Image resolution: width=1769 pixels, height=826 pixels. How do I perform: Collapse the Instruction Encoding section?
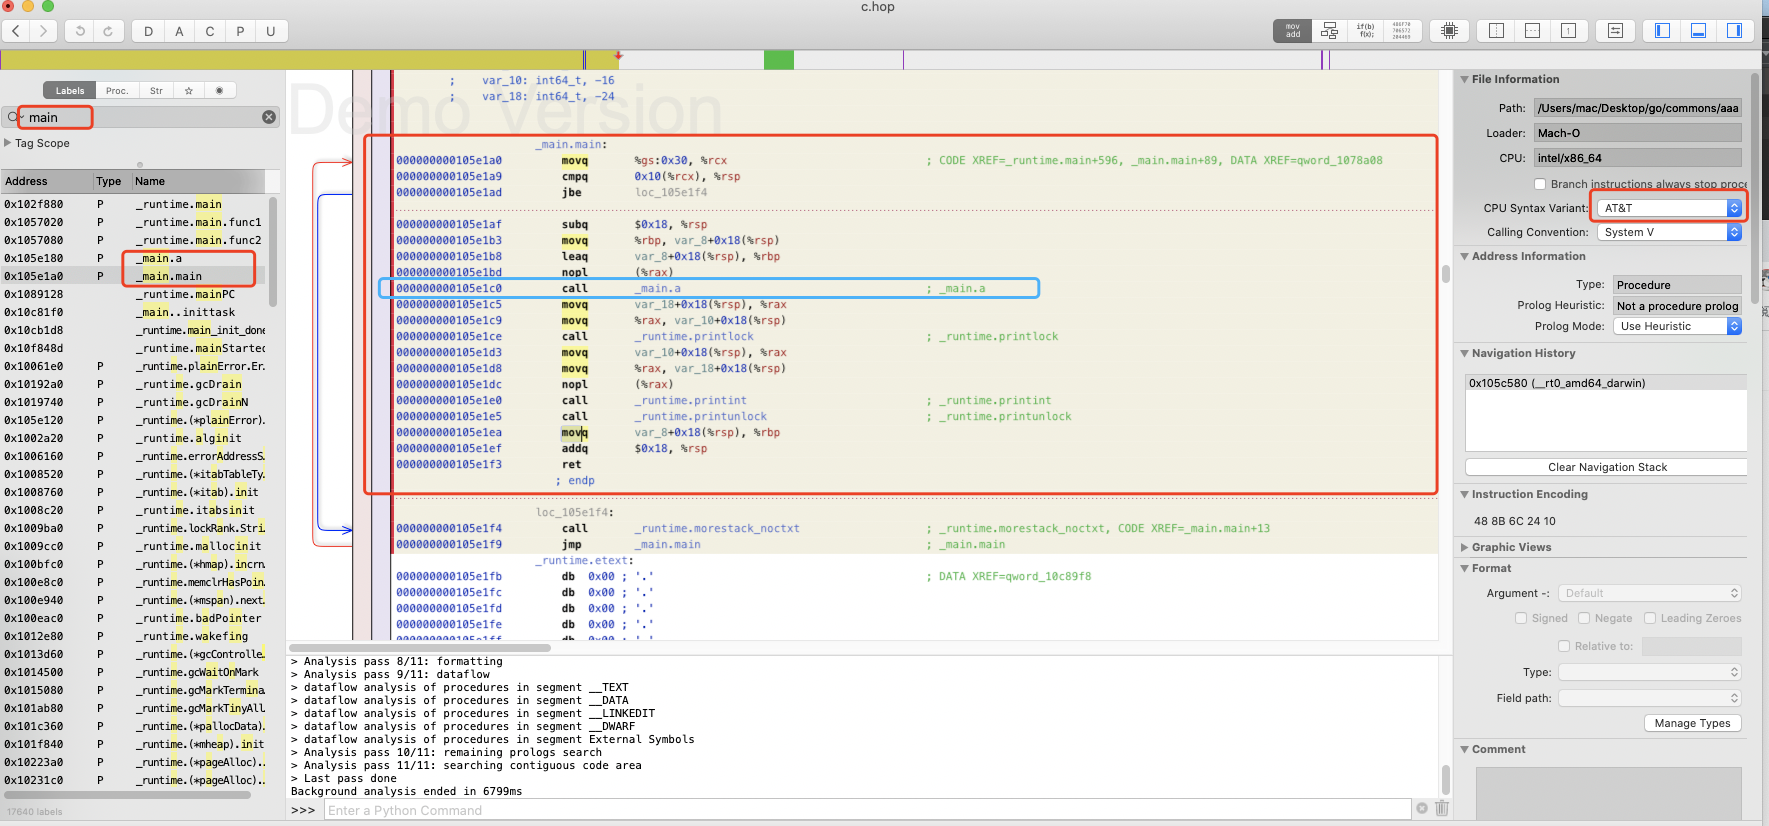coord(1464,494)
